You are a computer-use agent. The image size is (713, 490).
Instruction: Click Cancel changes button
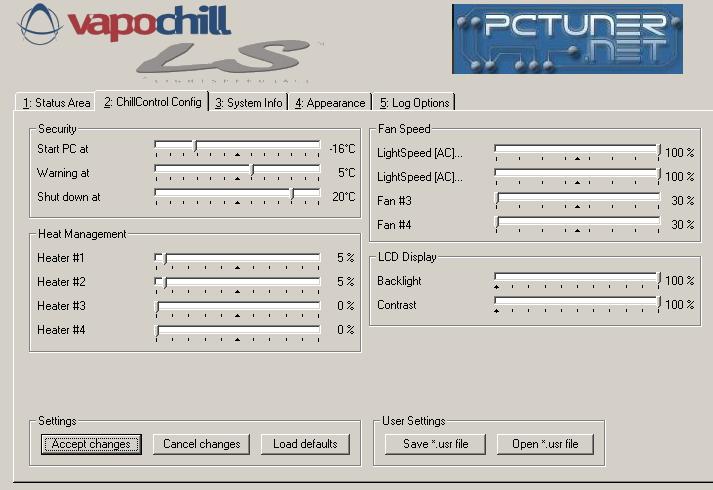[x=201, y=444]
